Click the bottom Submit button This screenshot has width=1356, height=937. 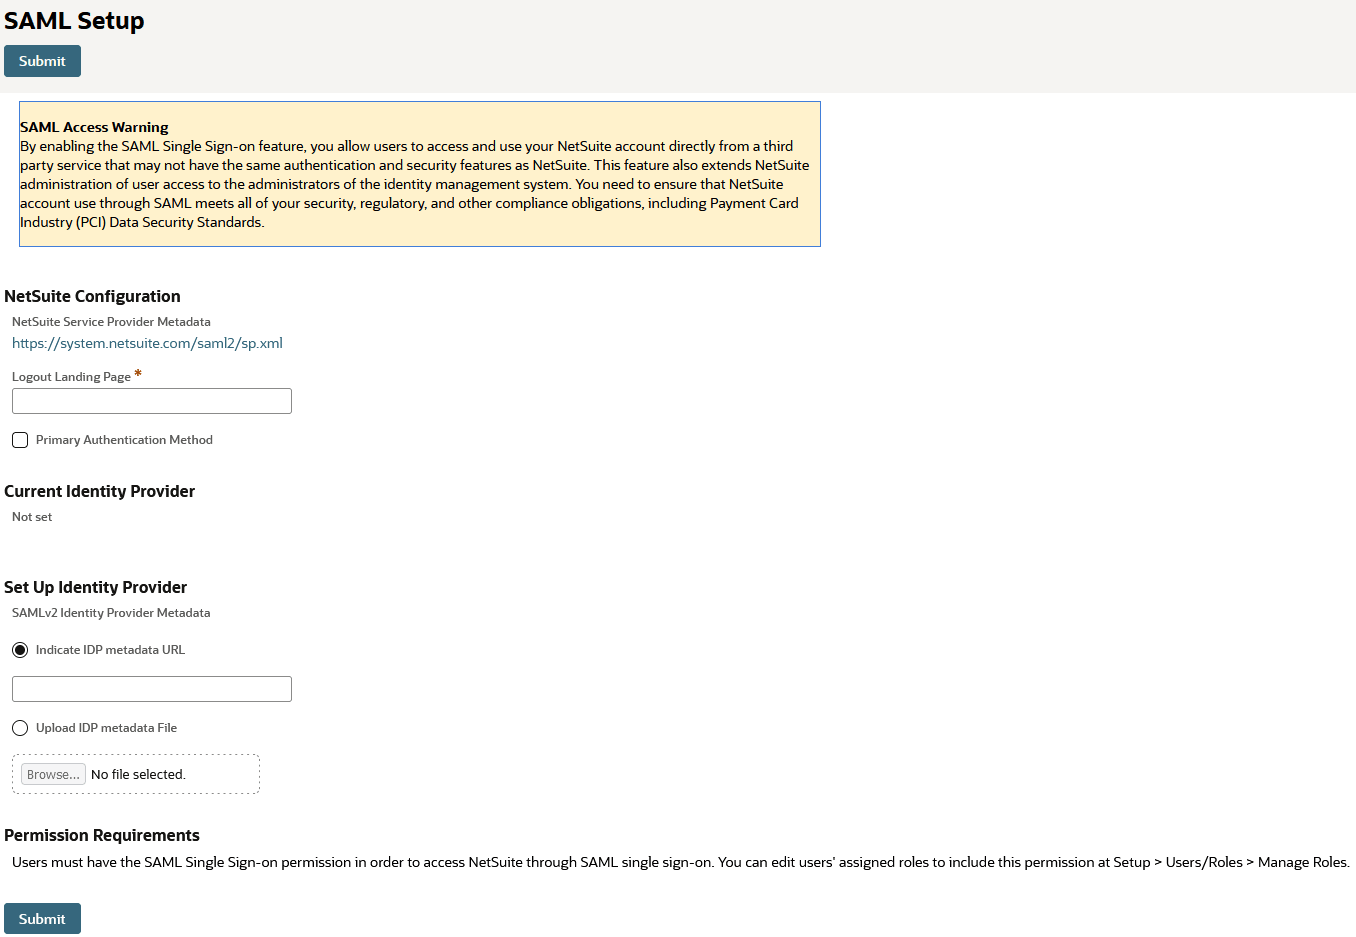click(x=42, y=919)
